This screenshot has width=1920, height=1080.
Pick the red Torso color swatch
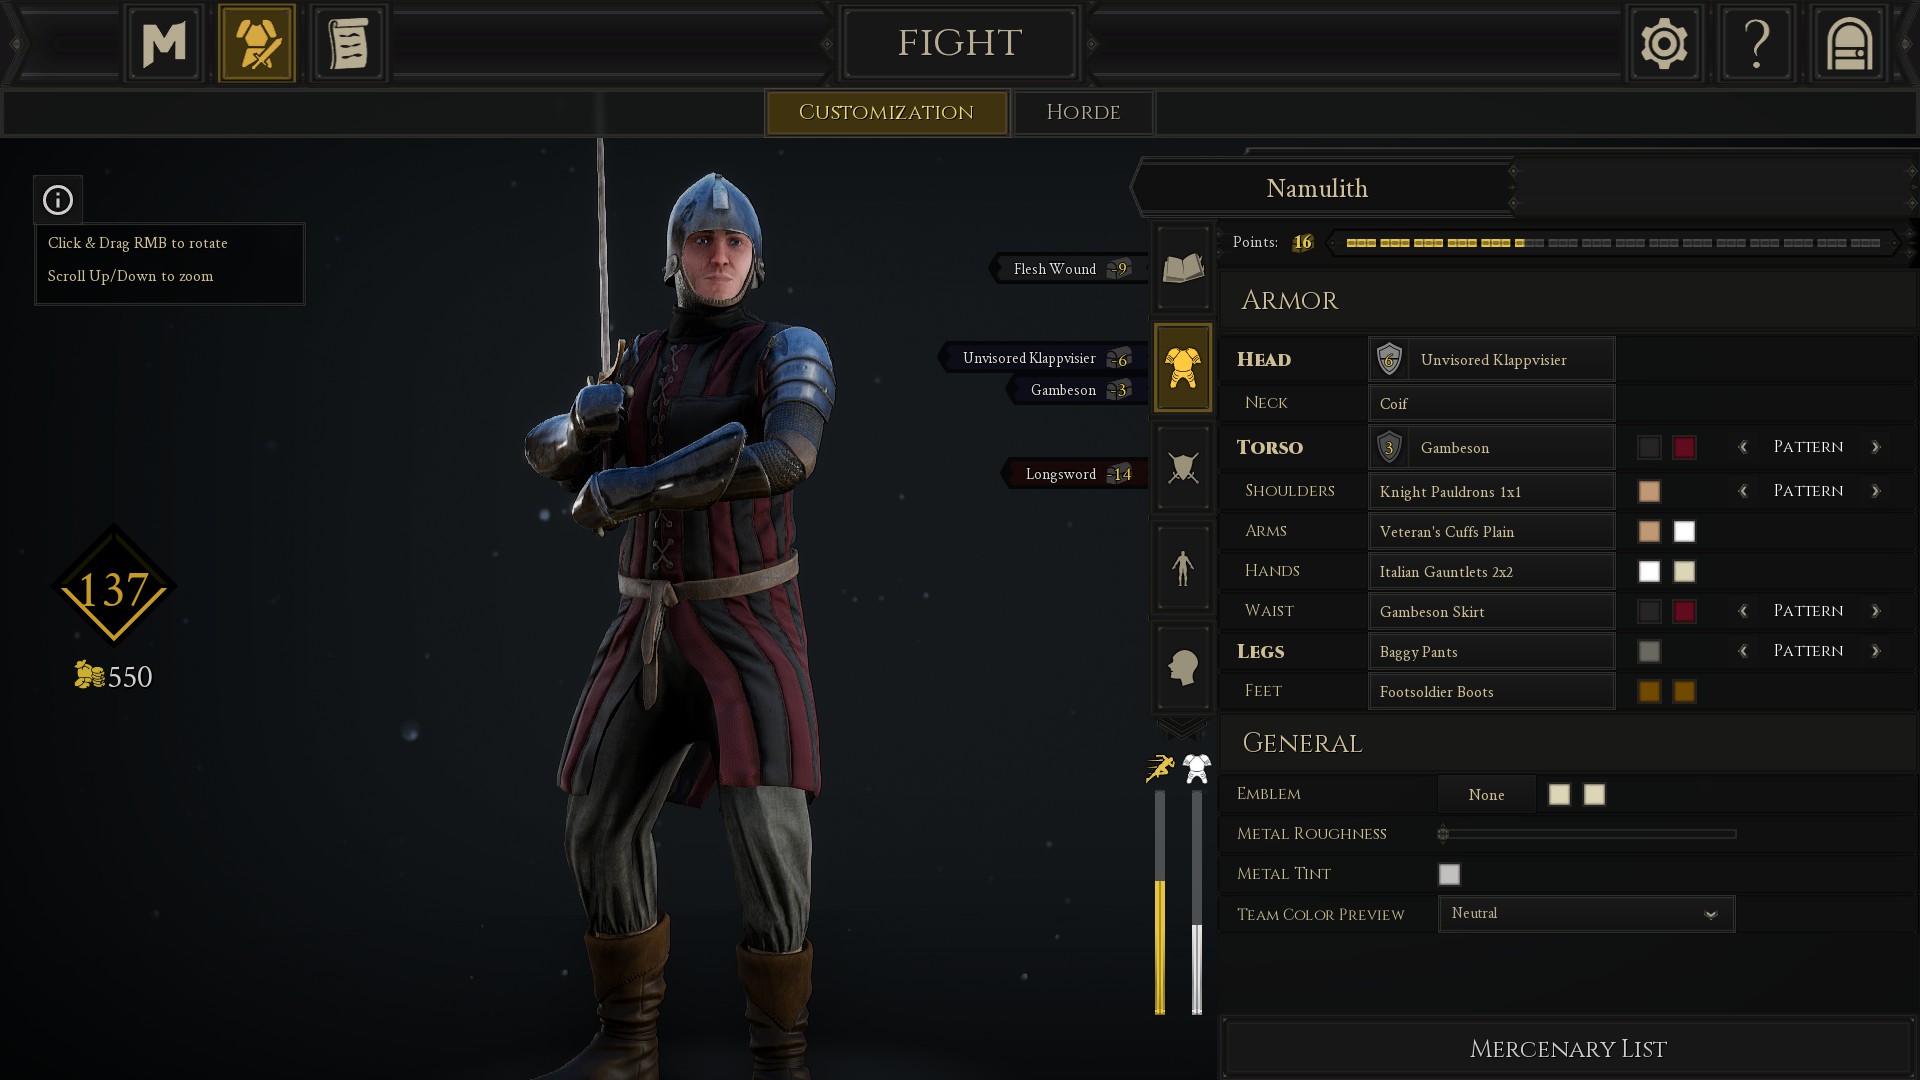pos(1684,447)
